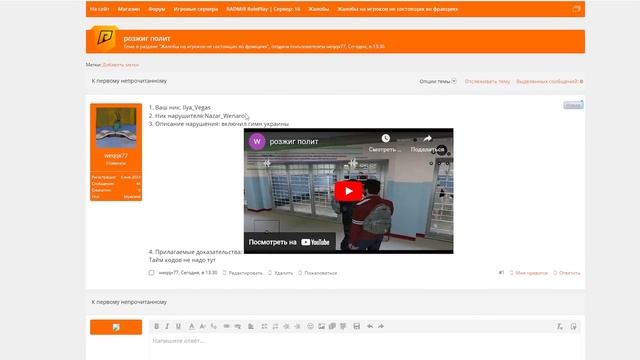640x360 pixels.
Task: Tick the checkbox beside post by weqqr77
Action: pyautogui.click(x=151, y=273)
